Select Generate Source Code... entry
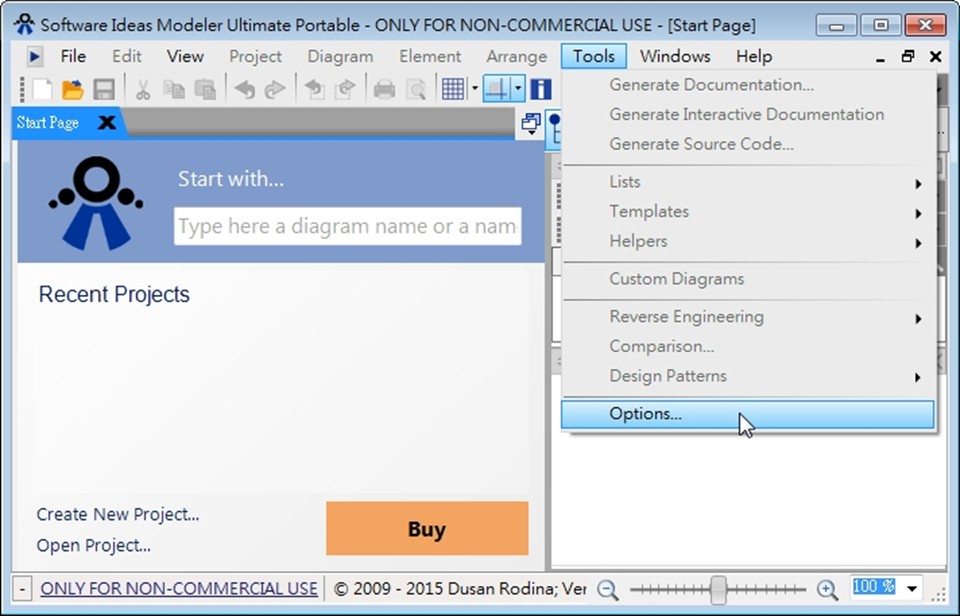Image resolution: width=960 pixels, height=616 pixels. tap(748, 144)
